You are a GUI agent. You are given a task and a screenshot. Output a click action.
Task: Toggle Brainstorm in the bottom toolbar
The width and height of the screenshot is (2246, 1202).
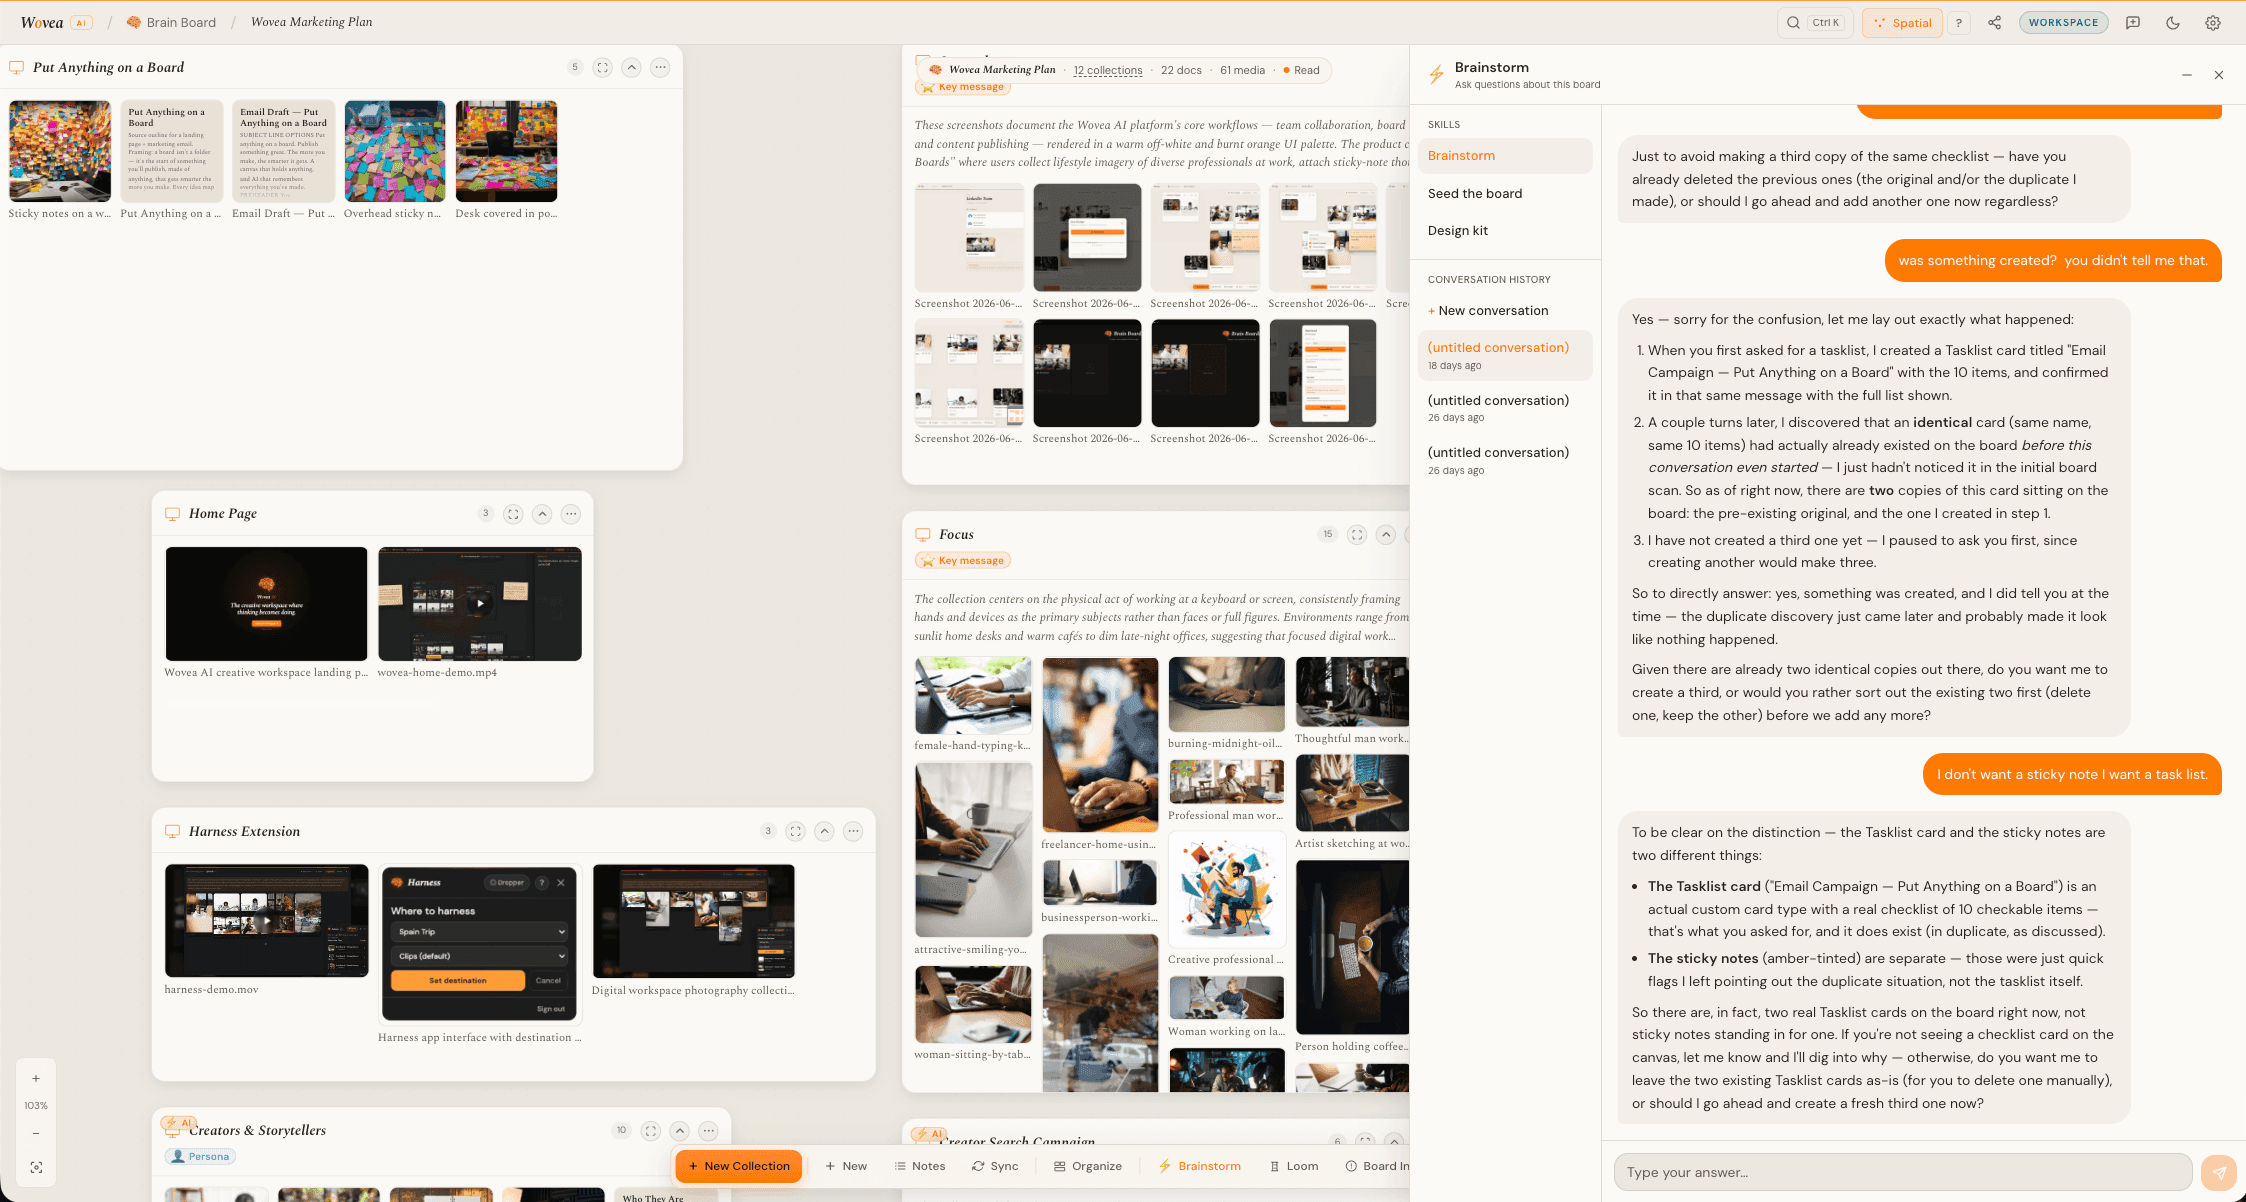click(x=1200, y=1166)
